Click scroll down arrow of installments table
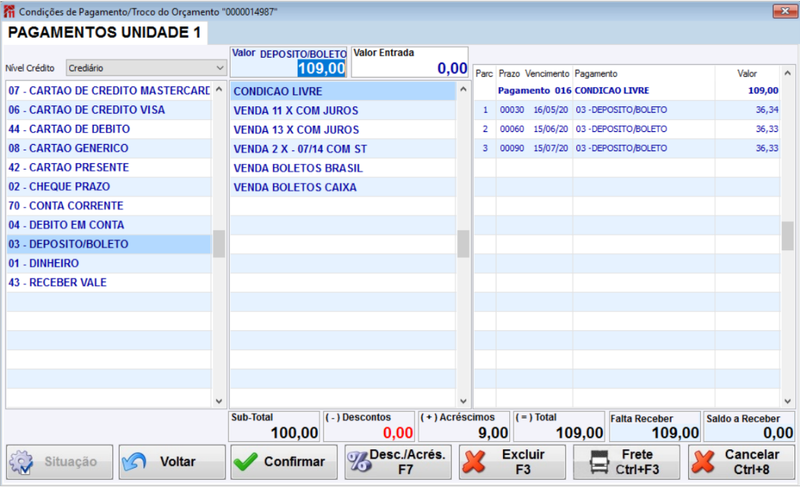Image resolution: width=800 pixels, height=487 pixels. (787, 401)
